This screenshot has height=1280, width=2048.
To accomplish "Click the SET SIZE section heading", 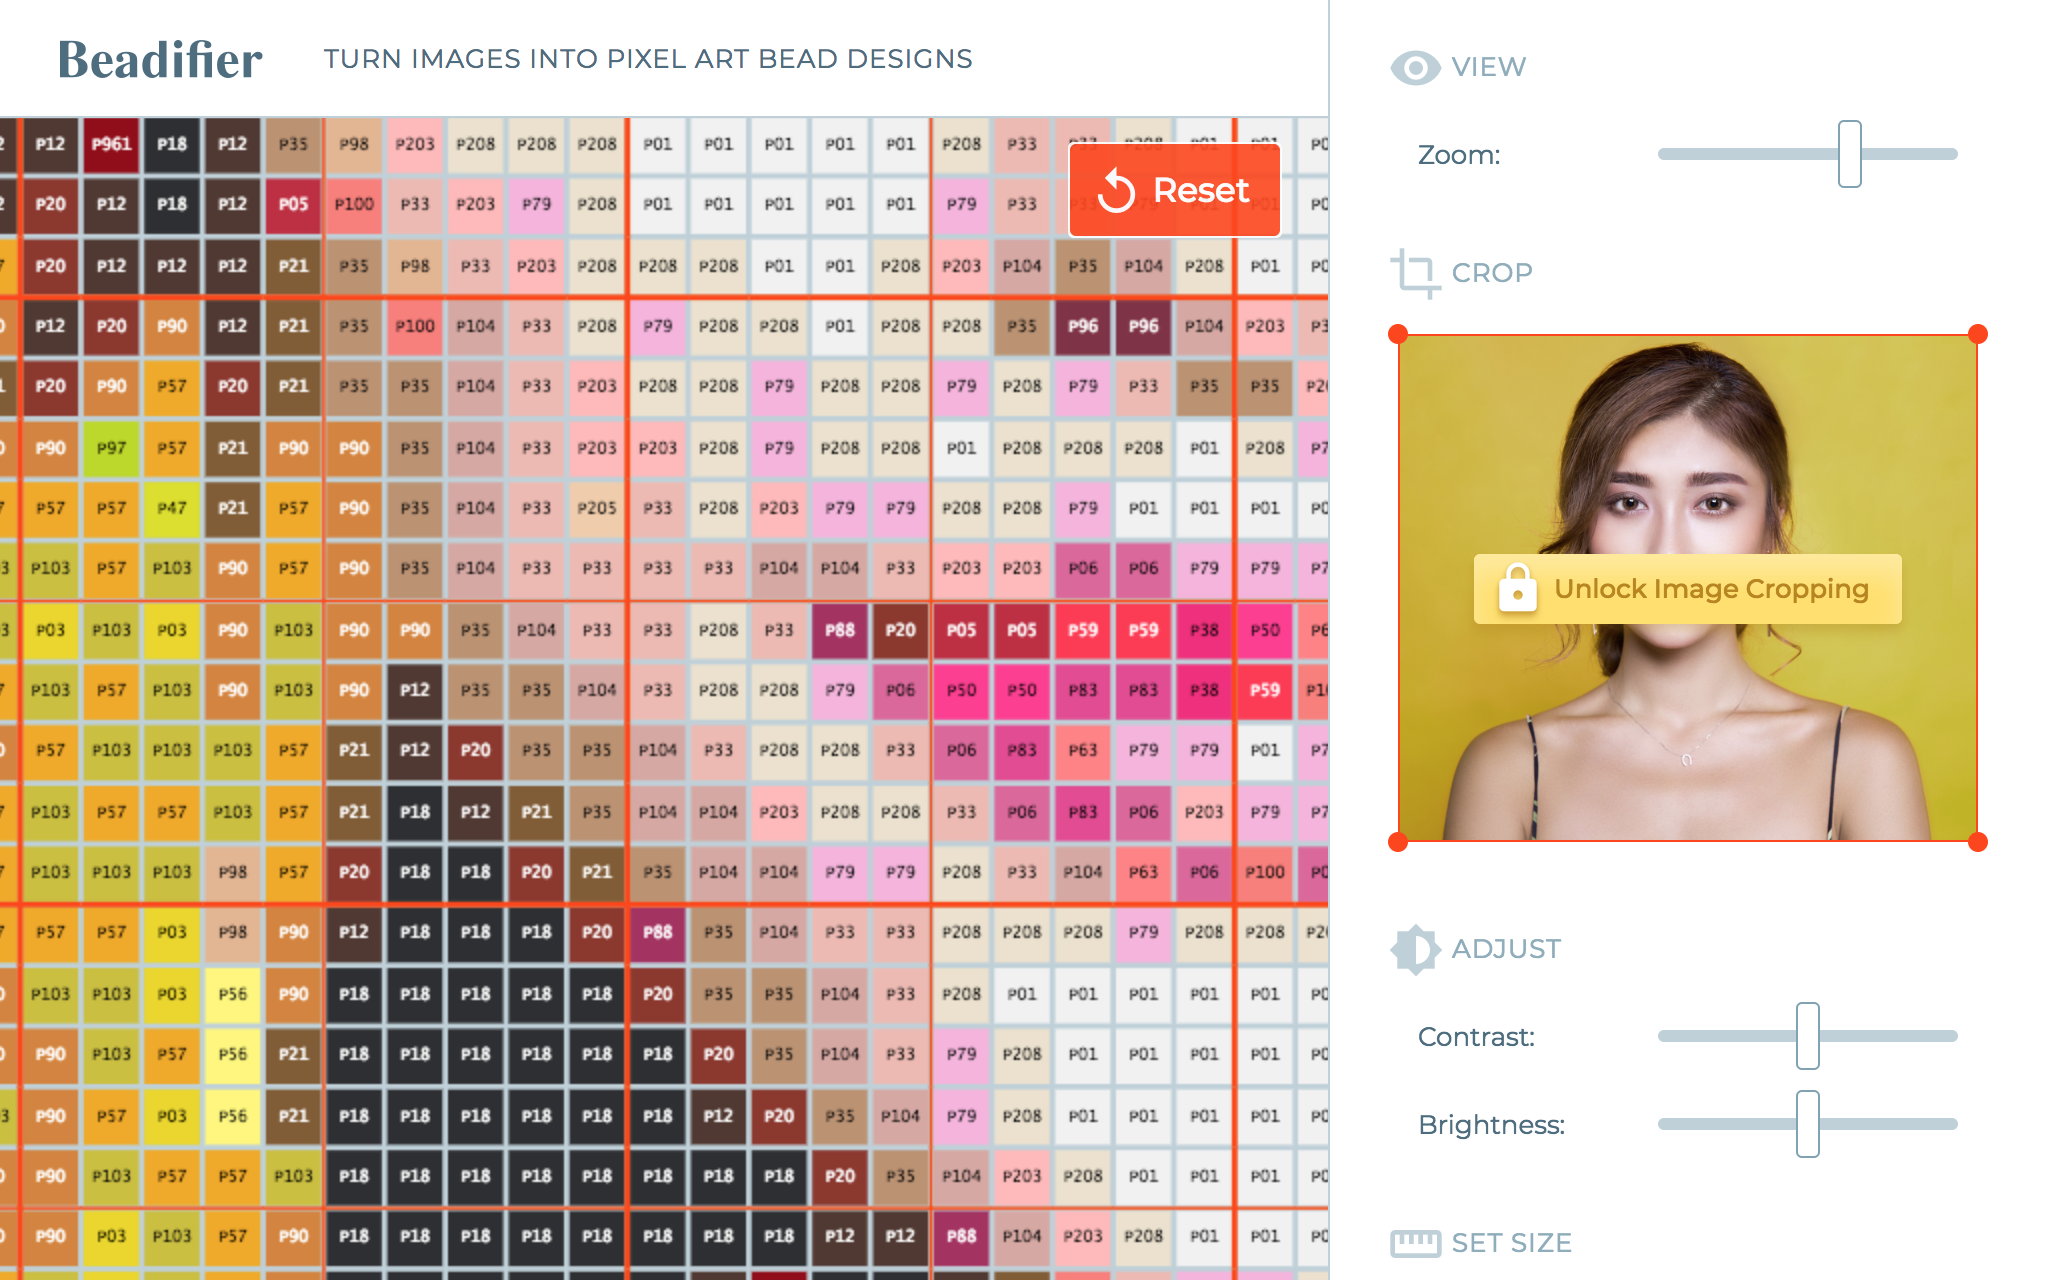I will click(x=1511, y=1243).
